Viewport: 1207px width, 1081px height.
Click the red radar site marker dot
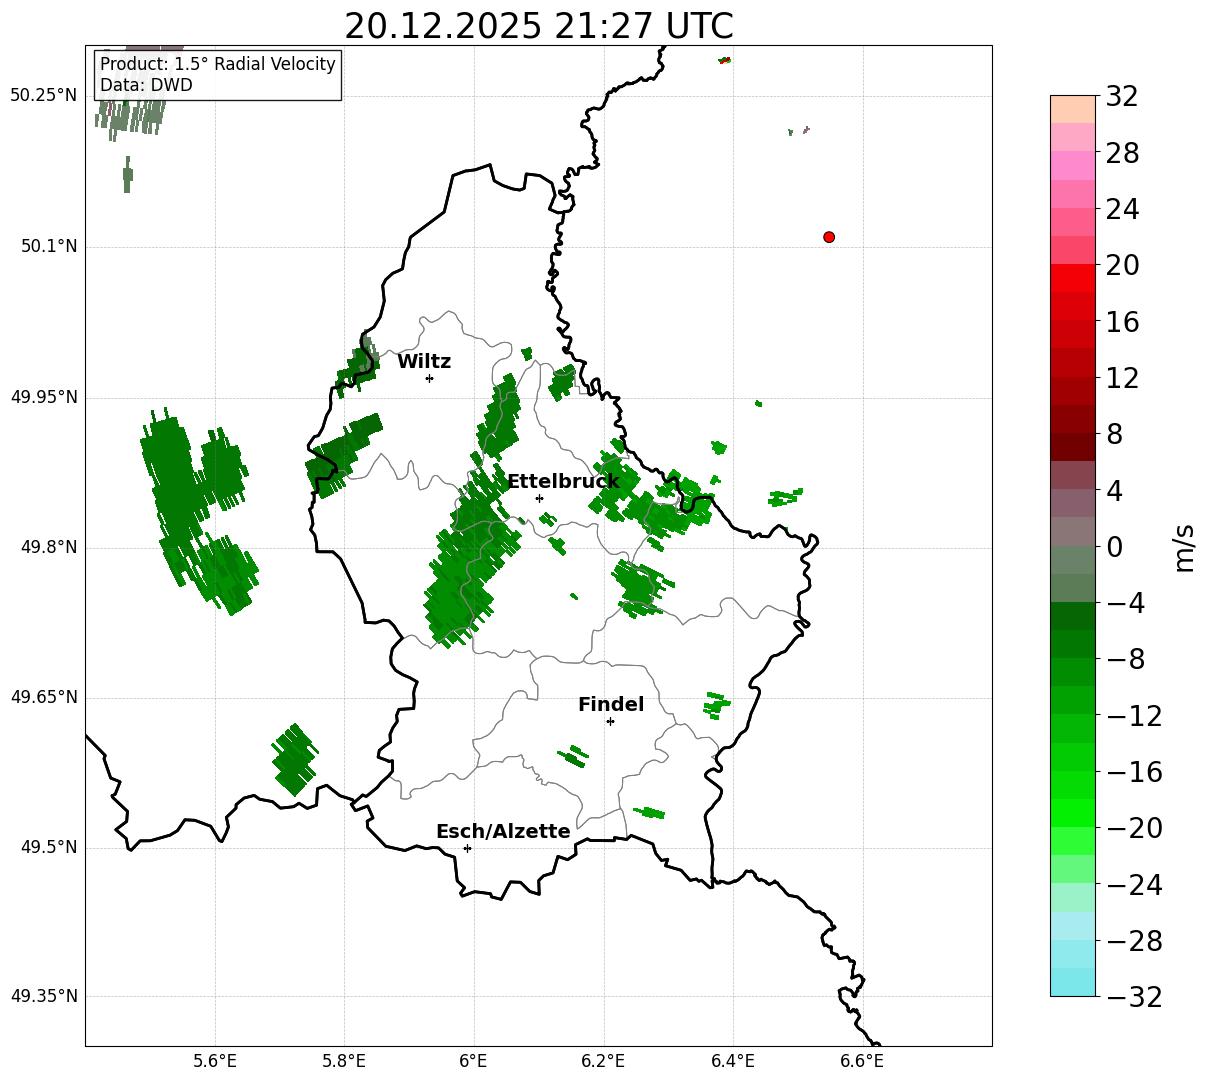pos(829,237)
